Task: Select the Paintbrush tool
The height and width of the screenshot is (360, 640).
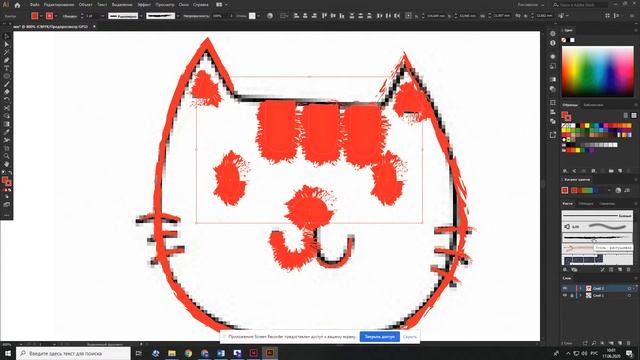Action: click(7, 84)
